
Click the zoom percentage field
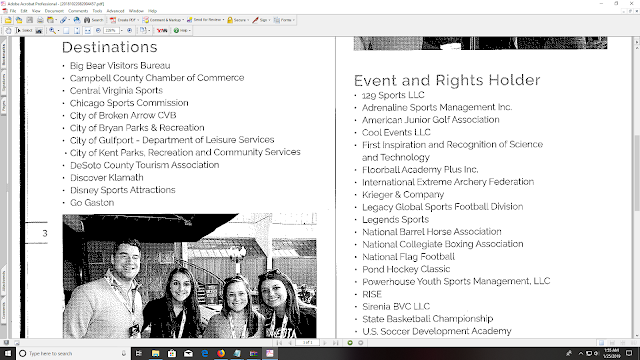point(111,31)
